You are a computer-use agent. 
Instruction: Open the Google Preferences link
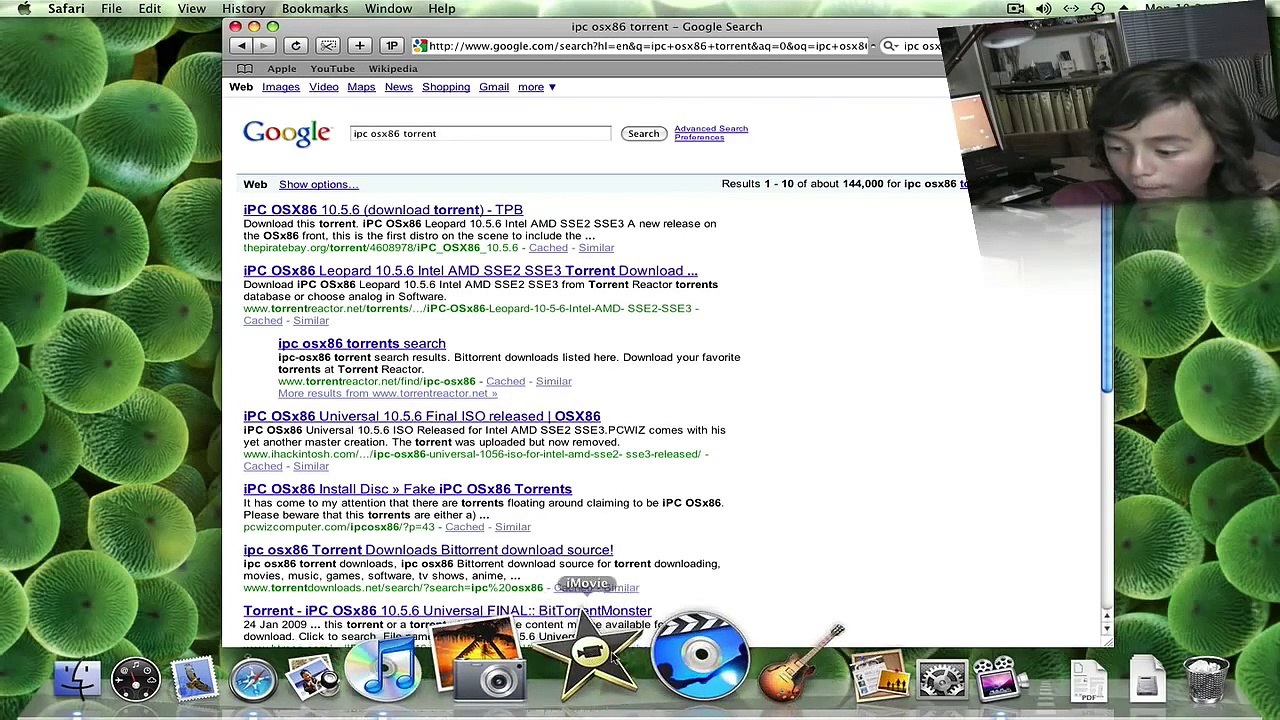point(698,137)
